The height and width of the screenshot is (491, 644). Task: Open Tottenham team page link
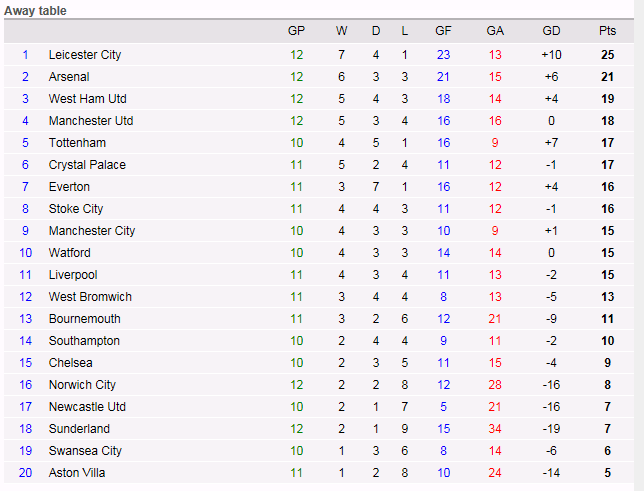77,143
